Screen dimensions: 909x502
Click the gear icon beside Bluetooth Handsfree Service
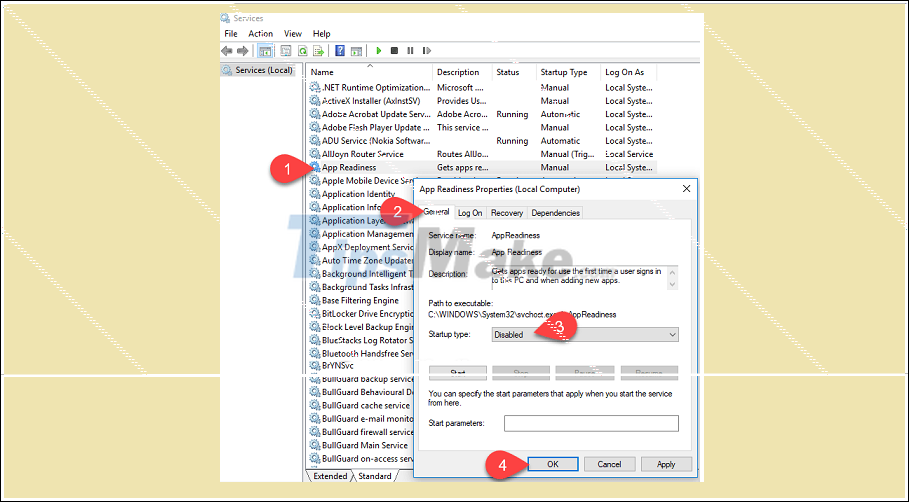point(315,353)
